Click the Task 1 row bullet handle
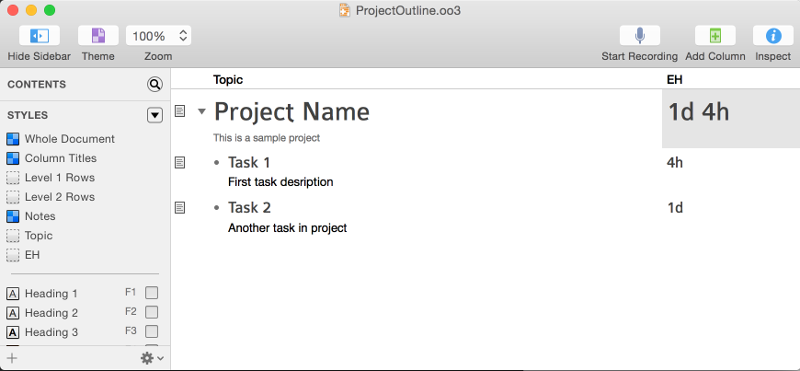This screenshot has height=371, width=800. tap(217, 163)
